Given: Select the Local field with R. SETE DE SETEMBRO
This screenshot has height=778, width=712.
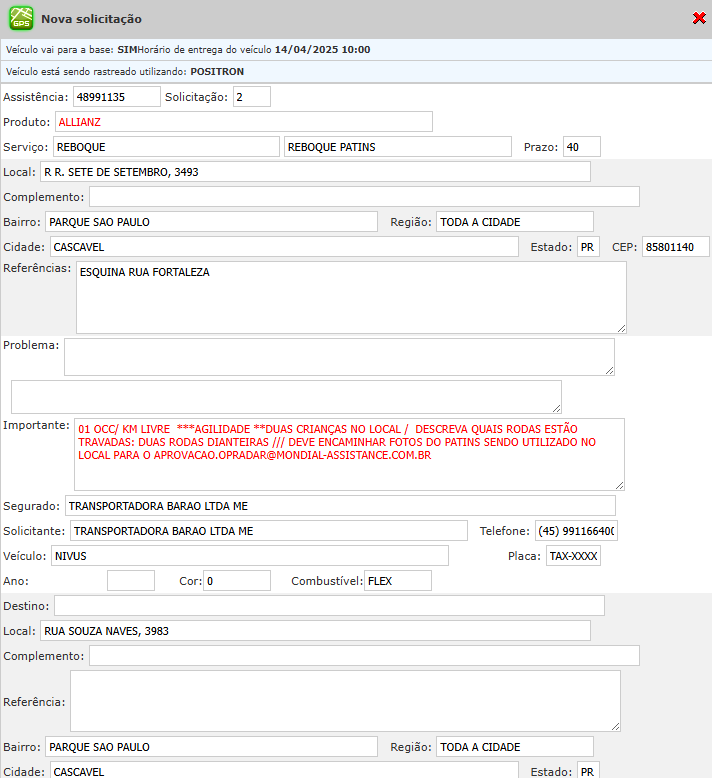Looking at the screenshot, I should point(314,172).
